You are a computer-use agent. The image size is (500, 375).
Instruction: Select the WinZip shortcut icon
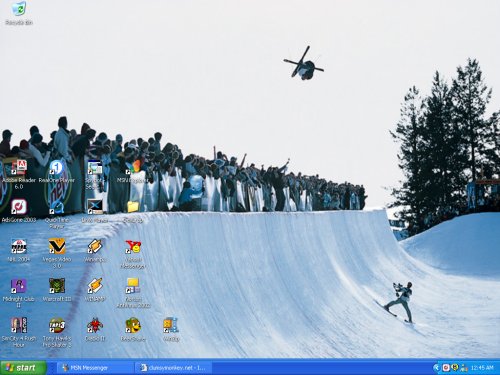pos(171,326)
